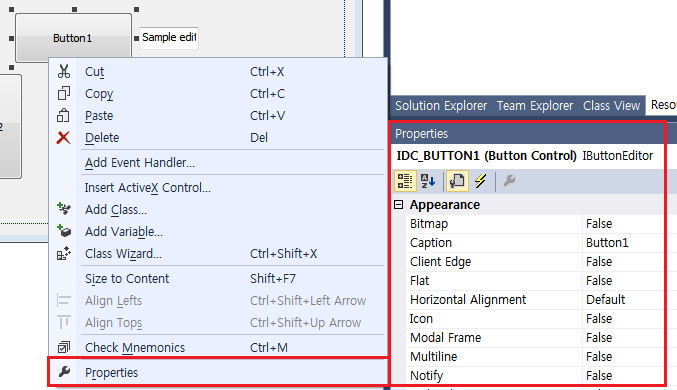Choose Paste from the context menu
Viewport: 677px width, 390px height.
pyautogui.click(x=218, y=115)
